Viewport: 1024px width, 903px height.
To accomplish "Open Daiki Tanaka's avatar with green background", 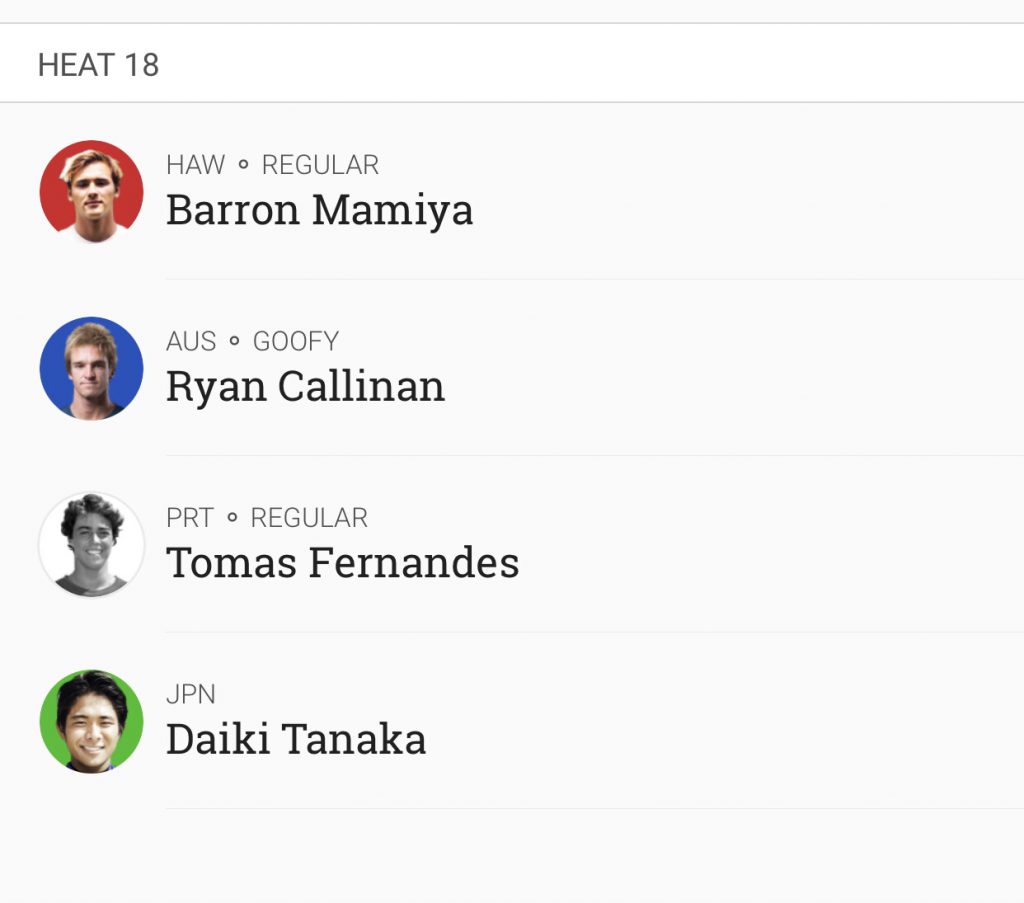I will point(91,721).
